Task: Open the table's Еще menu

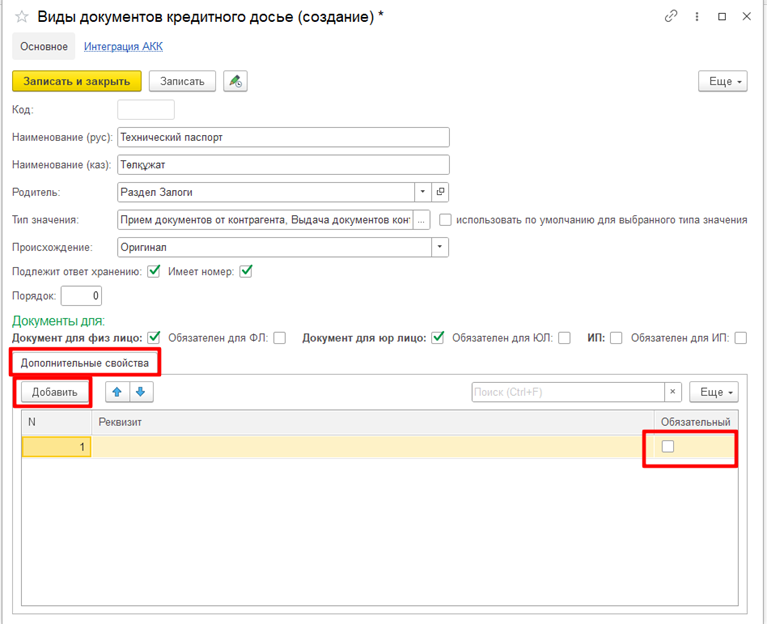Action: click(714, 392)
